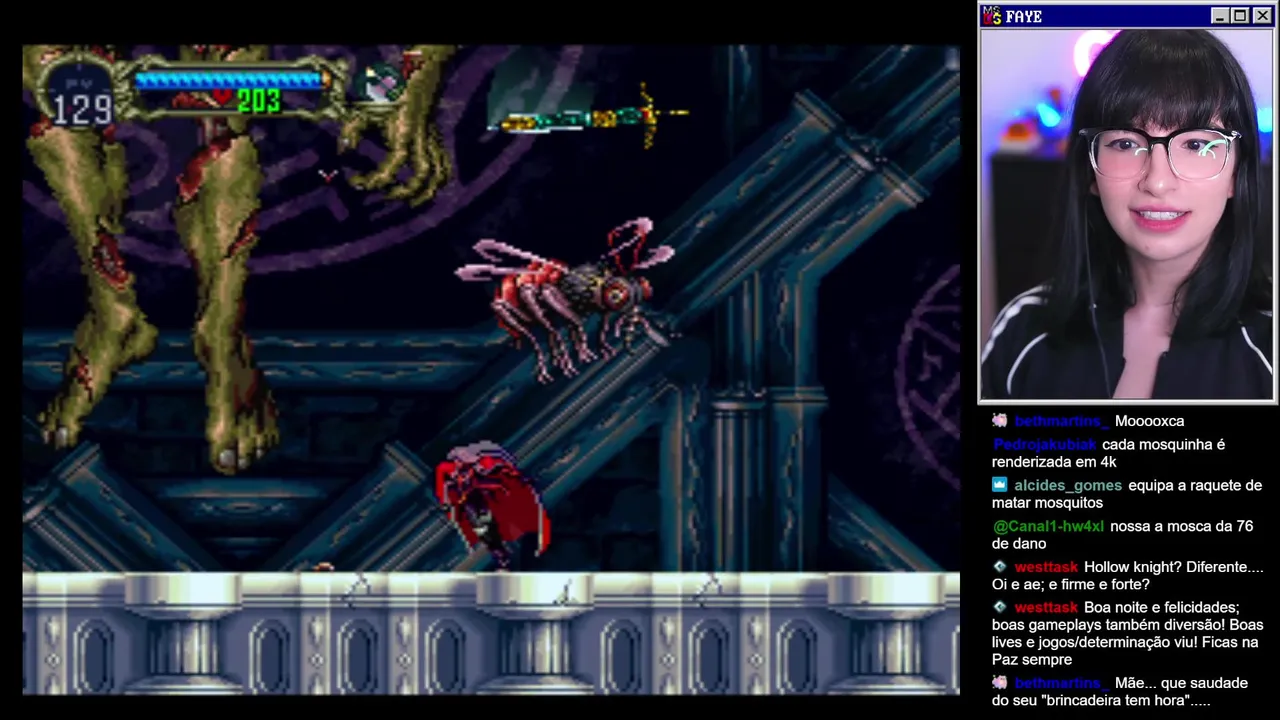Viewport: 1280px width, 720px height.
Task: Click badge beside westtask Hollow knight message
Action: click(x=1000, y=567)
